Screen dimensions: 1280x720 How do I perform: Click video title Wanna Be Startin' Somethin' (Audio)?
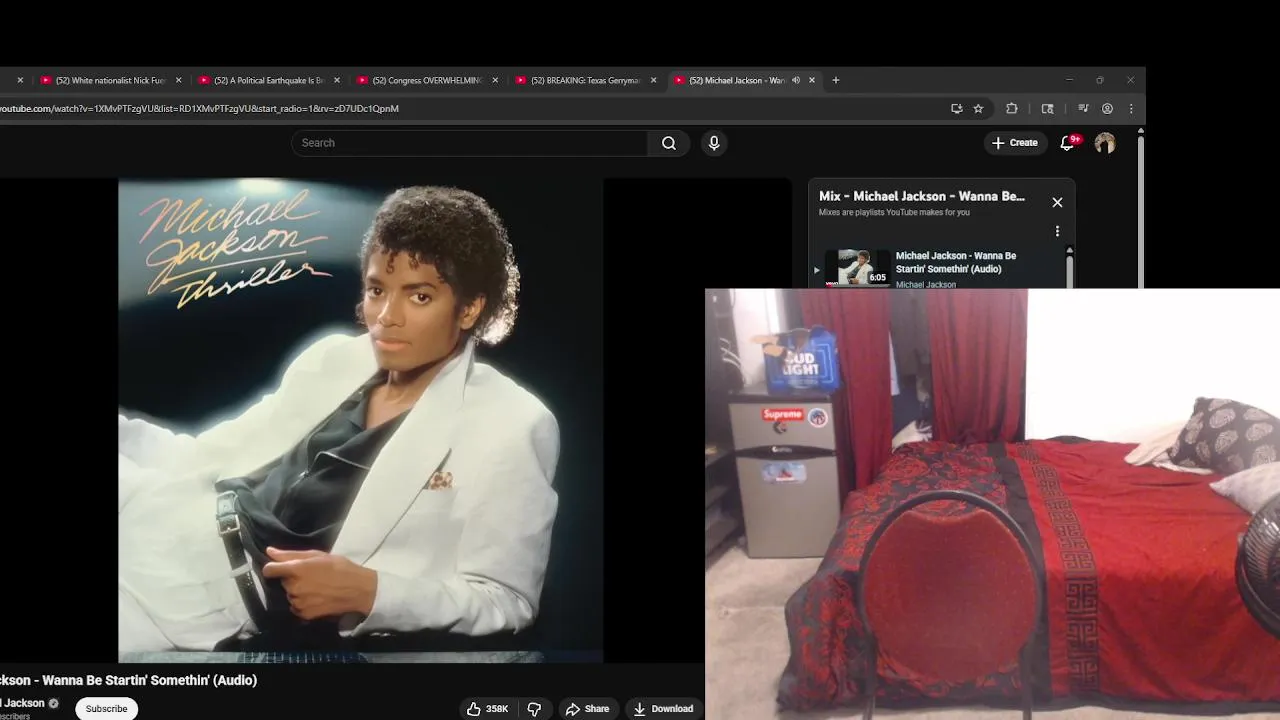coord(128,680)
